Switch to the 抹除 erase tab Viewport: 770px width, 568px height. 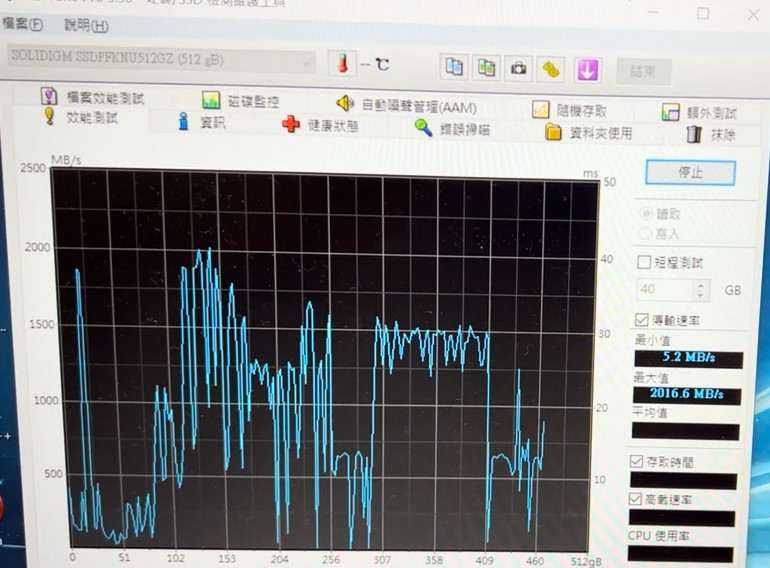pos(711,135)
